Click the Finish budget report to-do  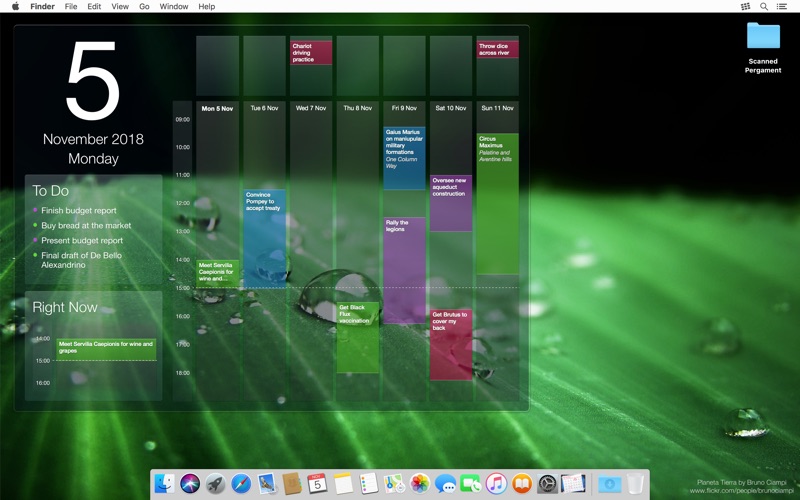pyautogui.click(x=79, y=210)
